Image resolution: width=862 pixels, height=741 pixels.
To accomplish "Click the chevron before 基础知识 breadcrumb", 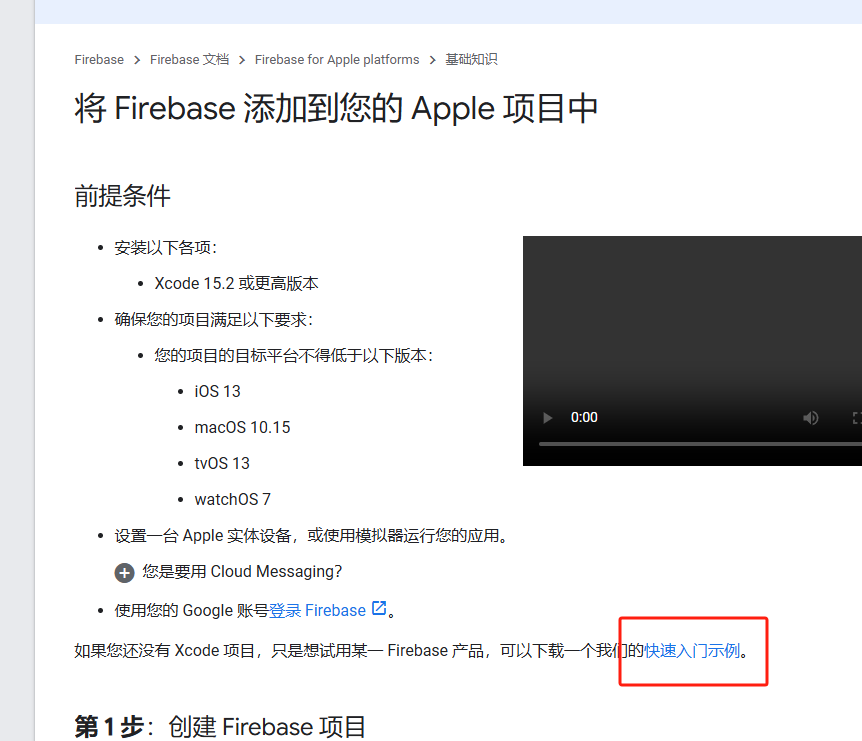I will (x=433, y=60).
